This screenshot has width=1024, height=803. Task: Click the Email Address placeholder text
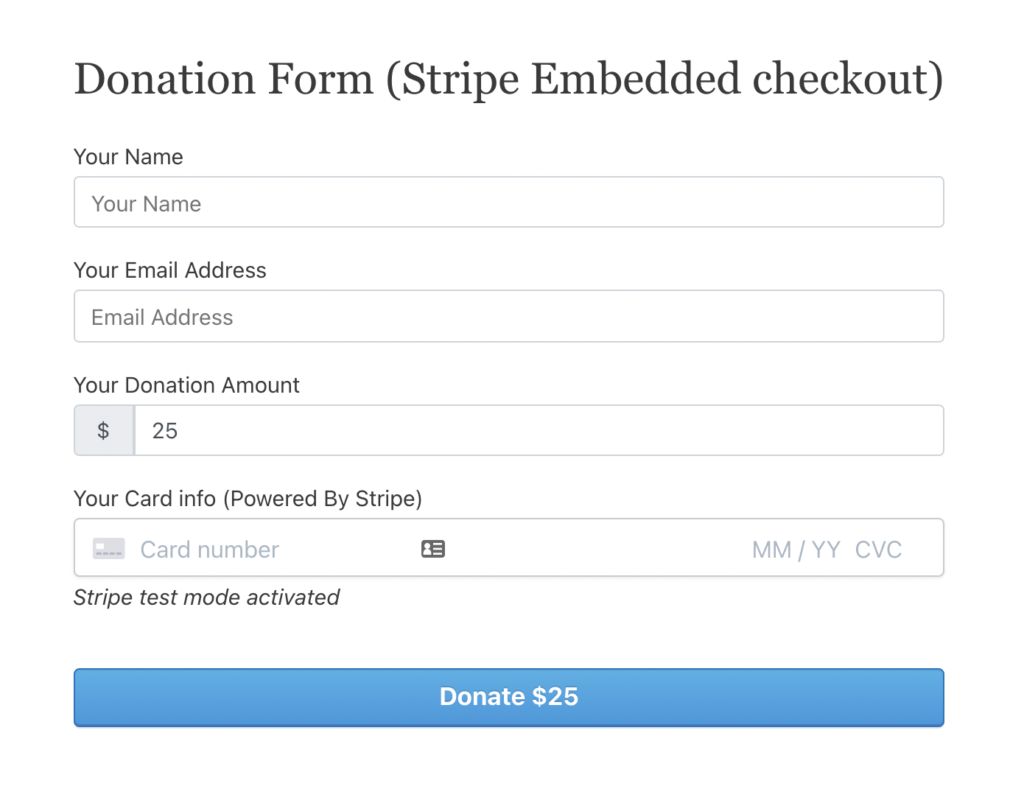[162, 317]
